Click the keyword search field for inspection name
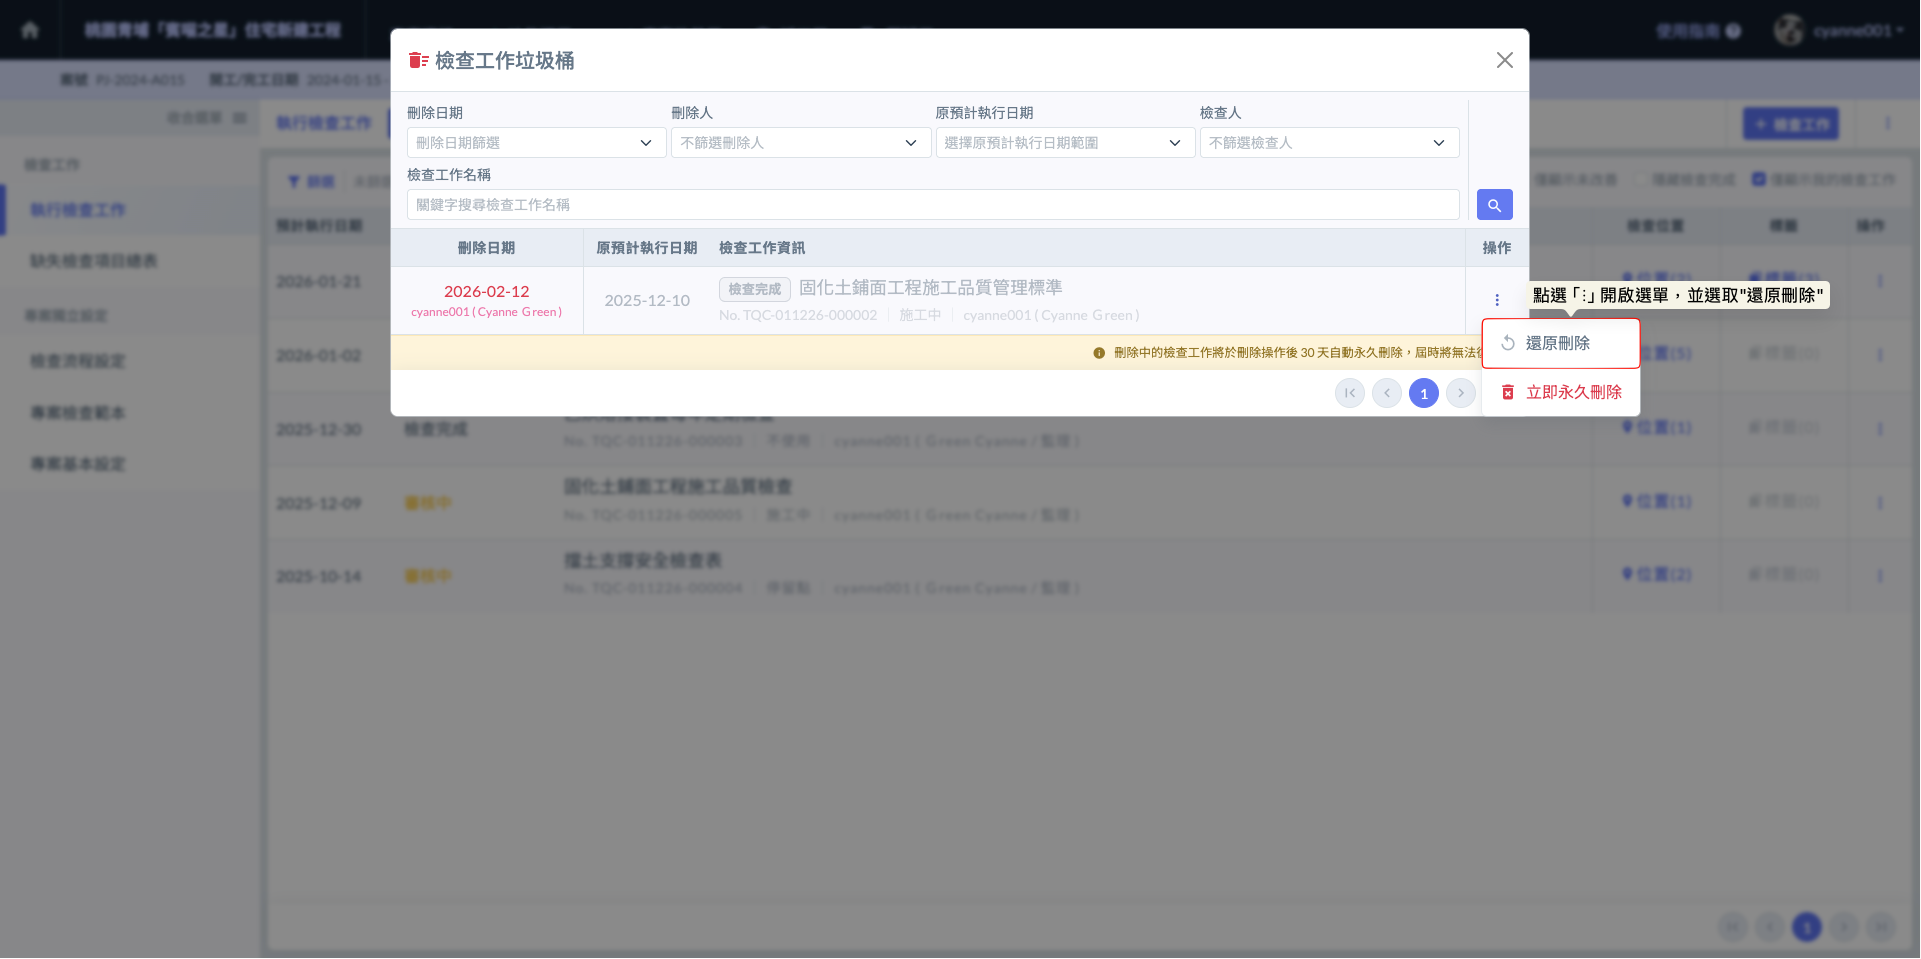This screenshot has height=959, width=1921. click(x=932, y=205)
